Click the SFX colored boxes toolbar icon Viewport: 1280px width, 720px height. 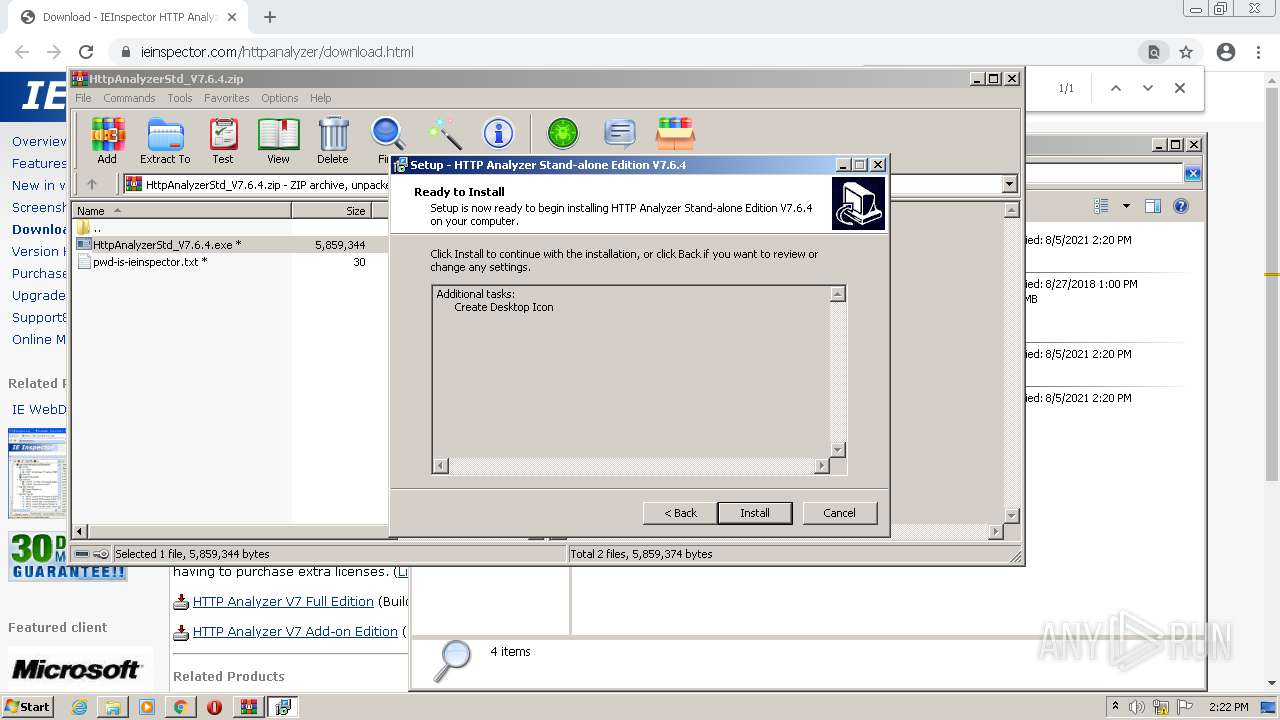pyautogui.click(x=675, y=133)
